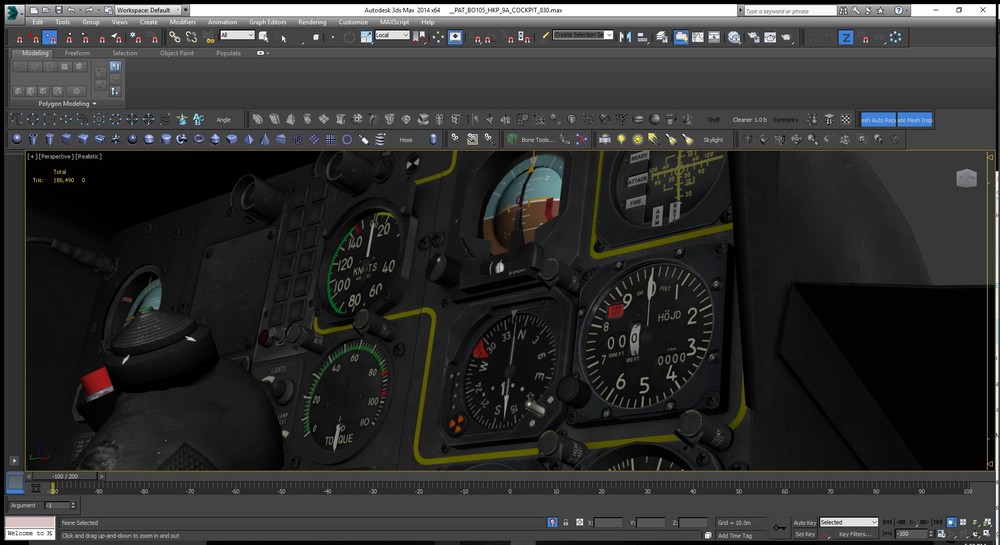Open the Workspace: Default dropdown

coord(143,10)
